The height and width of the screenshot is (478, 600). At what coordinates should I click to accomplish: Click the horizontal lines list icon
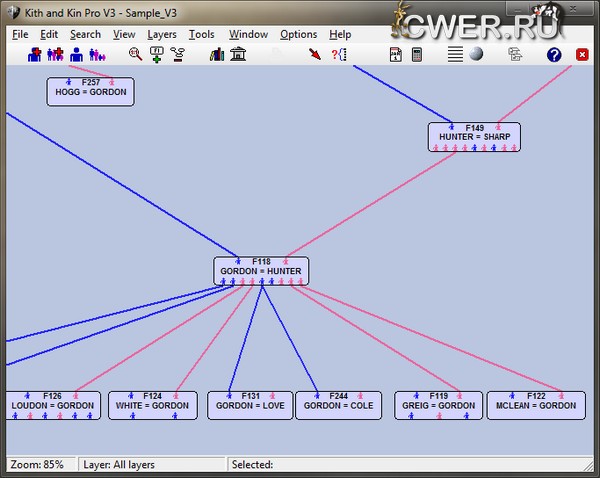click(x=455, y=54)
